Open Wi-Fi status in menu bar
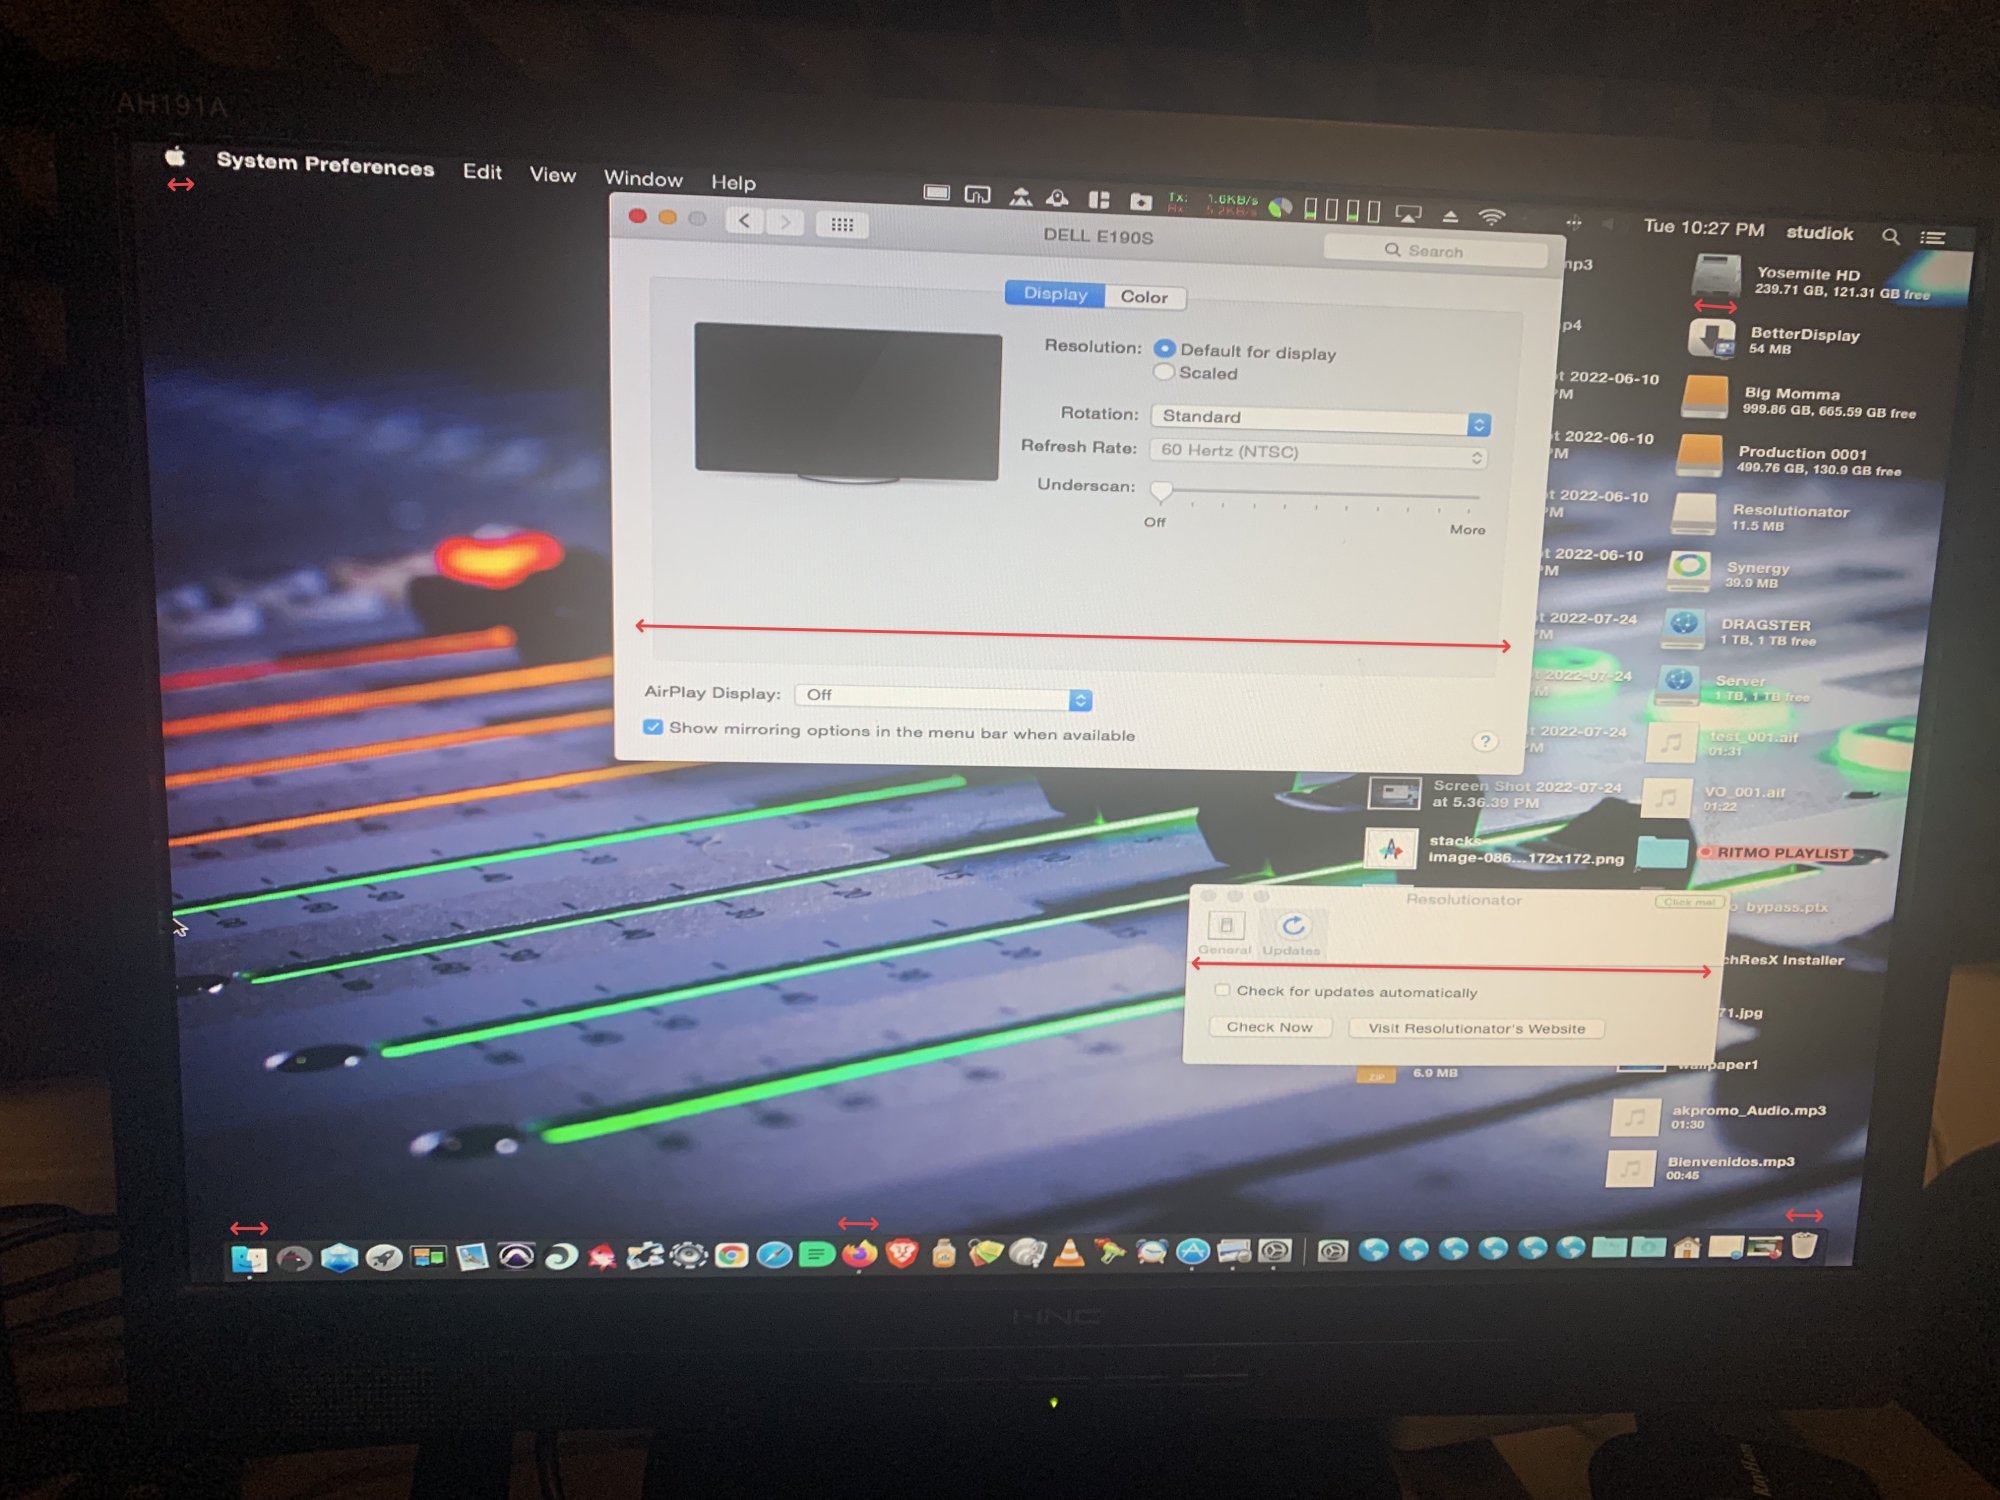 pyautogui.click(x=1491, y=216)
